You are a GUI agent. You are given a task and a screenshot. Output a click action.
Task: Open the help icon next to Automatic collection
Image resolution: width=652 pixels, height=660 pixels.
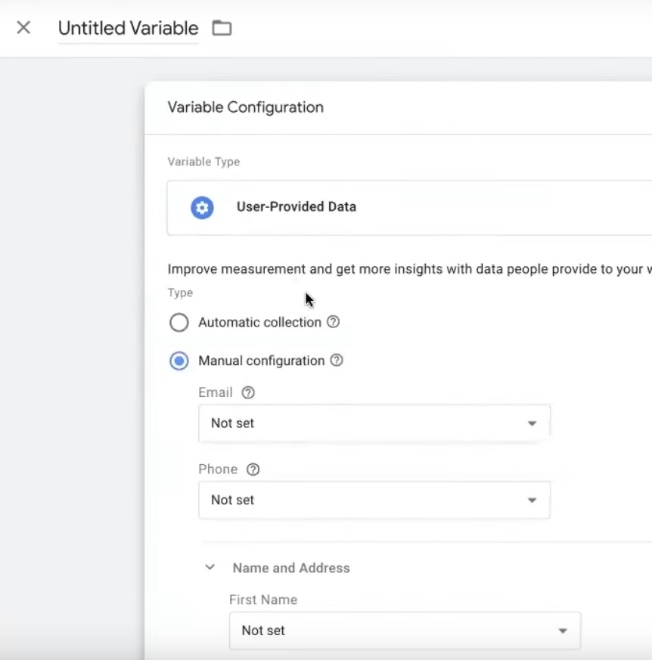(x=334, y=322)
